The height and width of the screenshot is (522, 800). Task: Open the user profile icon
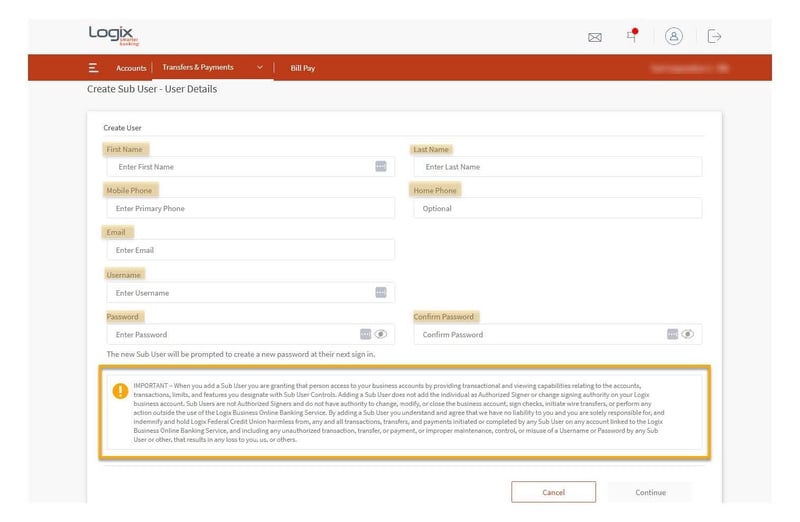[674, 36]
